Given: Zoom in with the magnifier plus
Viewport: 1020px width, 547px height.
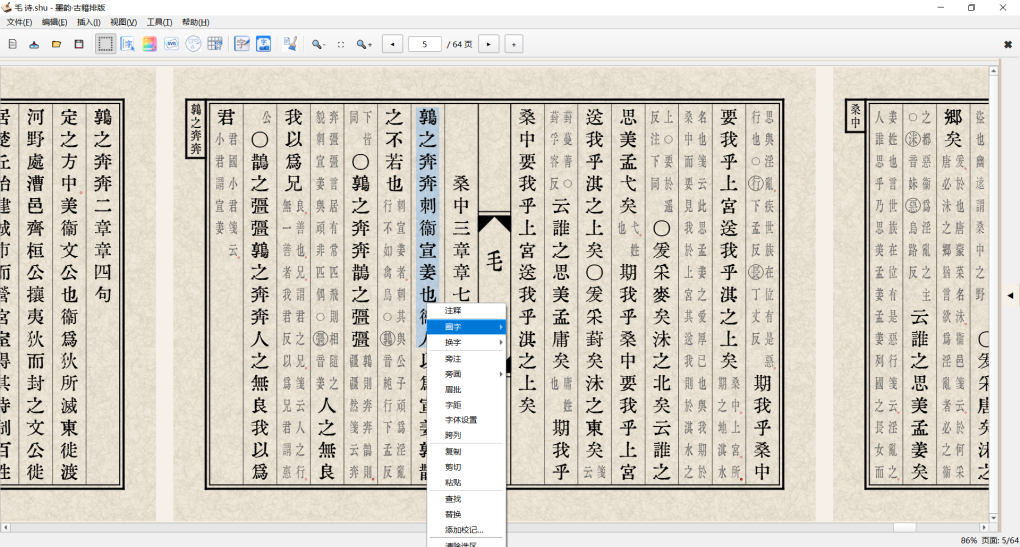Looking at the screenshot, I should [364, 44].
